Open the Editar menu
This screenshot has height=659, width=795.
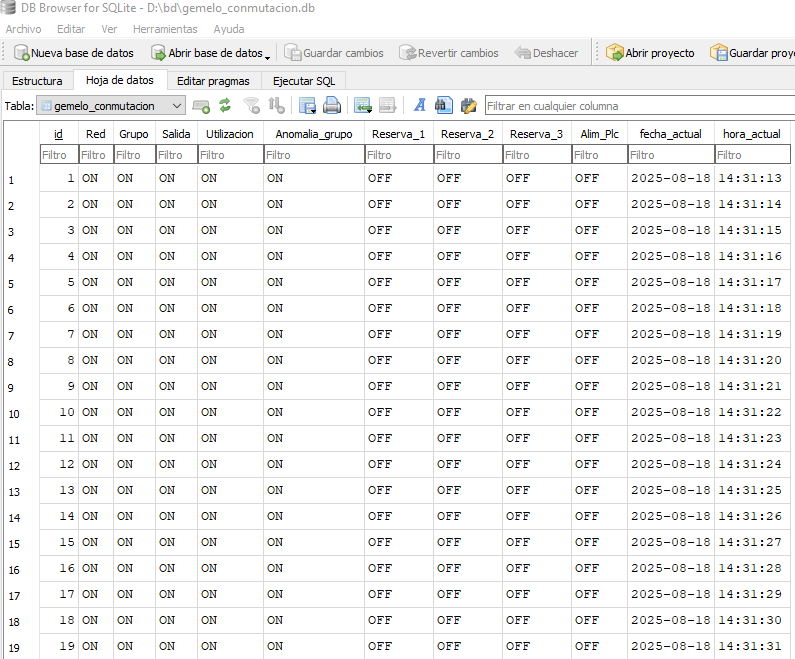point(71,29)
